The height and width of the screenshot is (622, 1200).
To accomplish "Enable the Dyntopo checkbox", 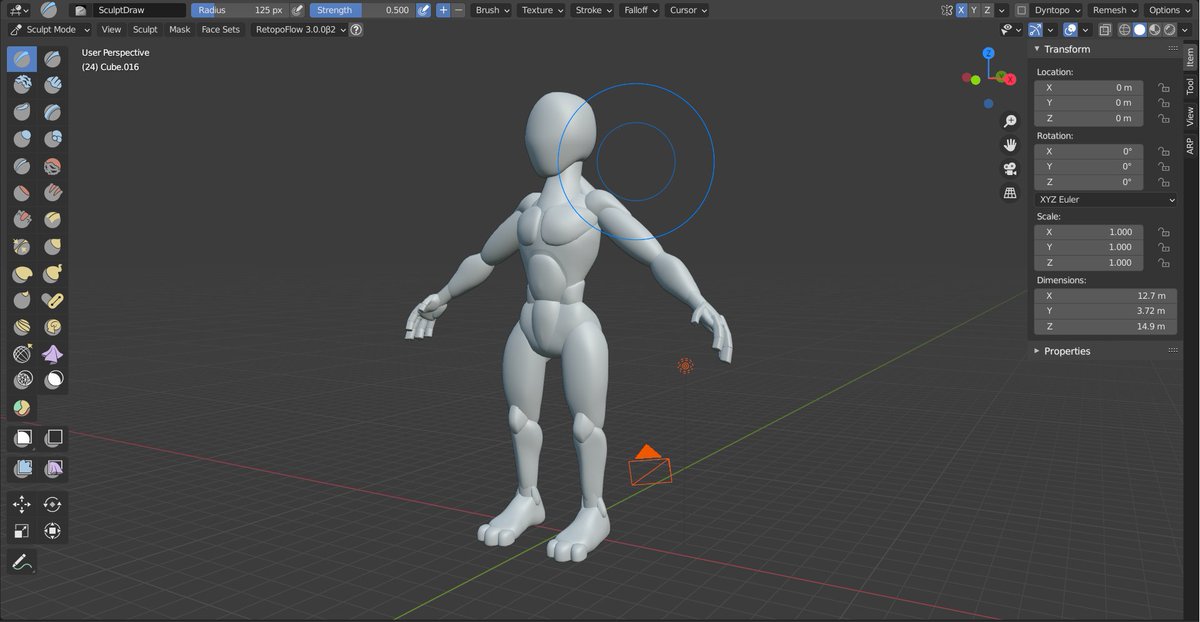I will [x=1021, y=10].
